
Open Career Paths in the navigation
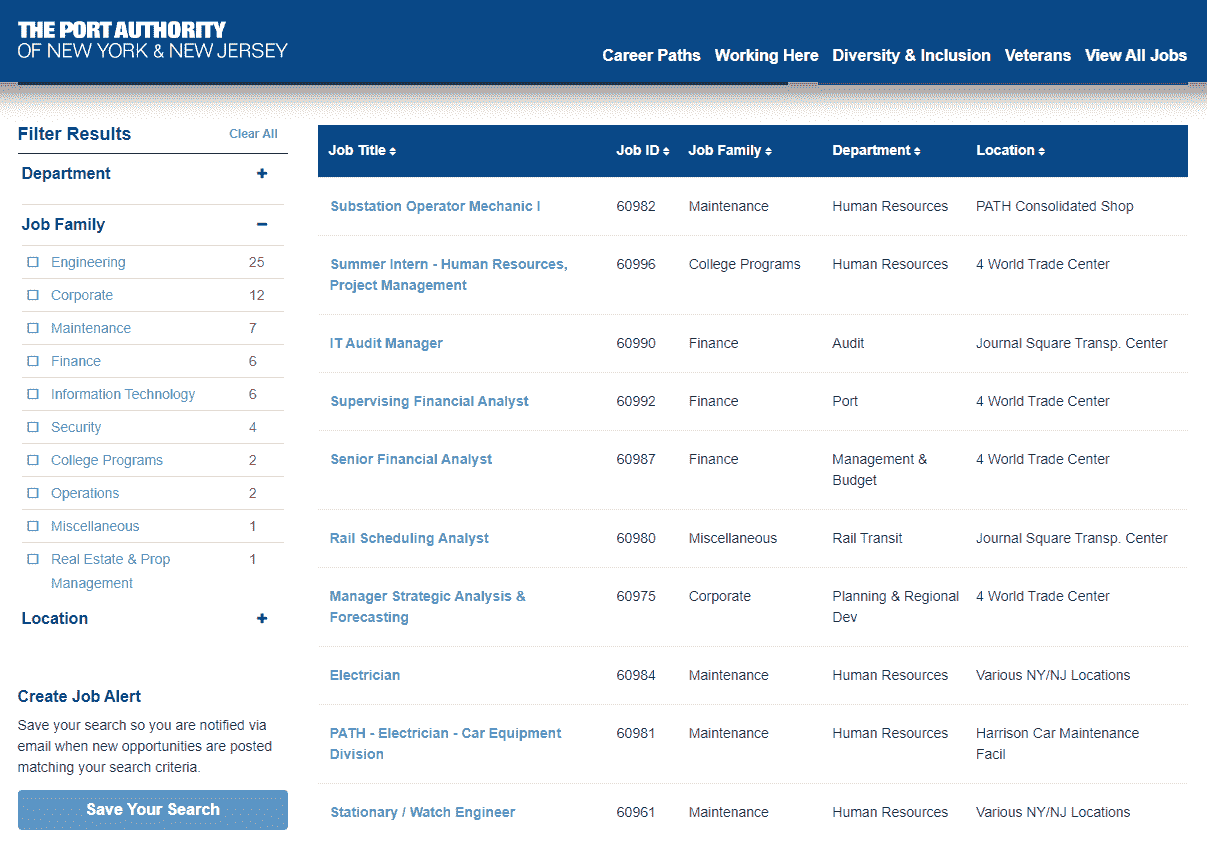pyautogui.click(x=651, y=55)
